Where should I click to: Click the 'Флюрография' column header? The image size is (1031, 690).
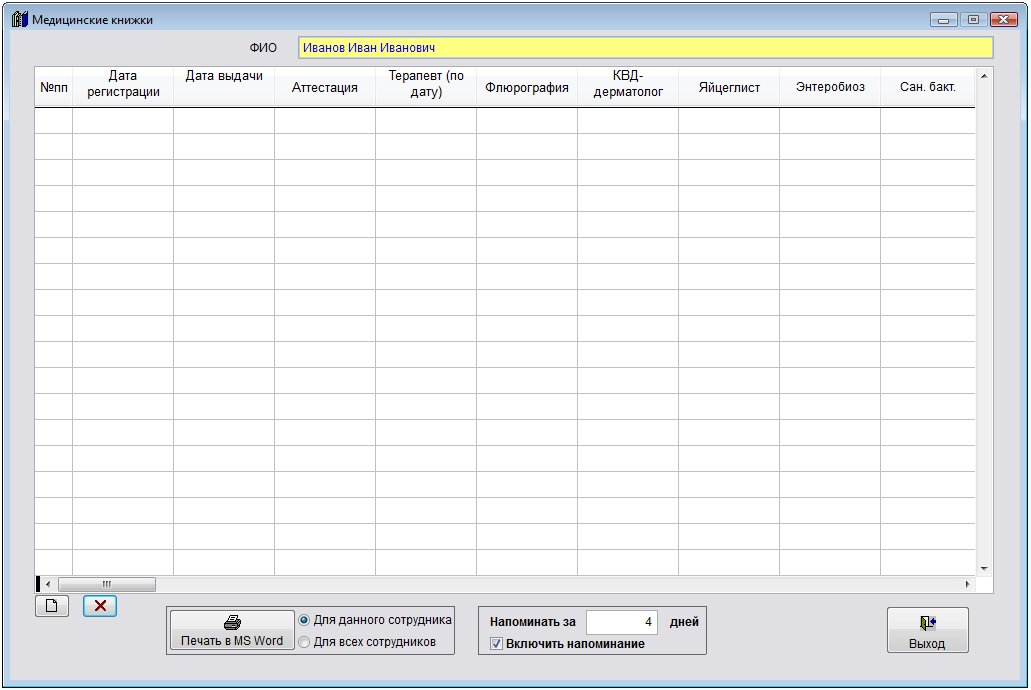527,87
